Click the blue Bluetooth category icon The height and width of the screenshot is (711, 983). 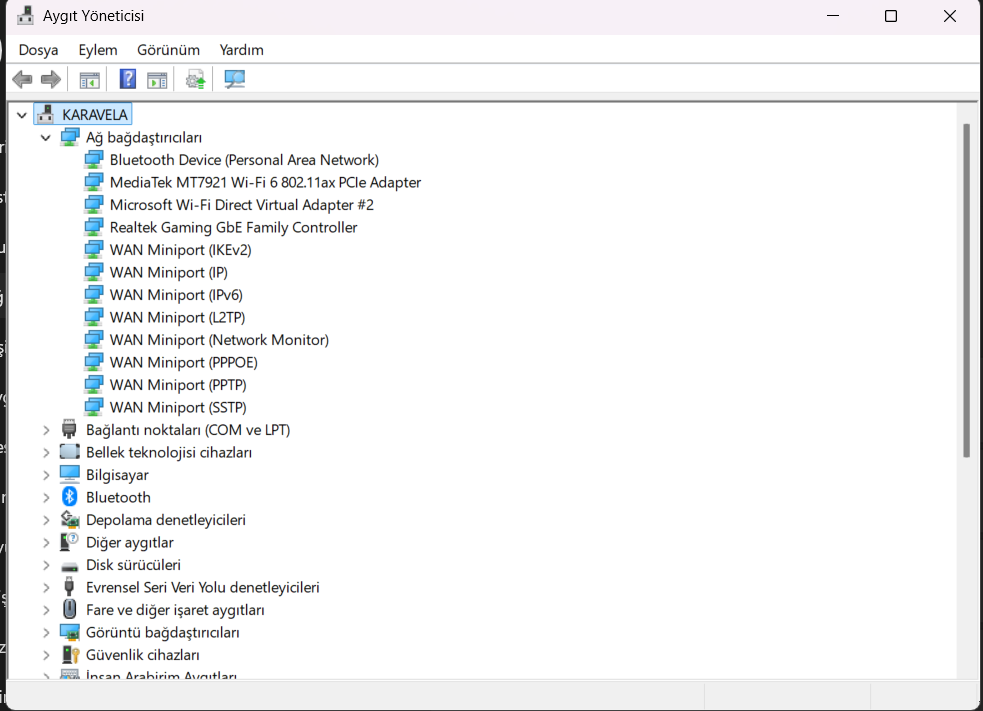70,497
